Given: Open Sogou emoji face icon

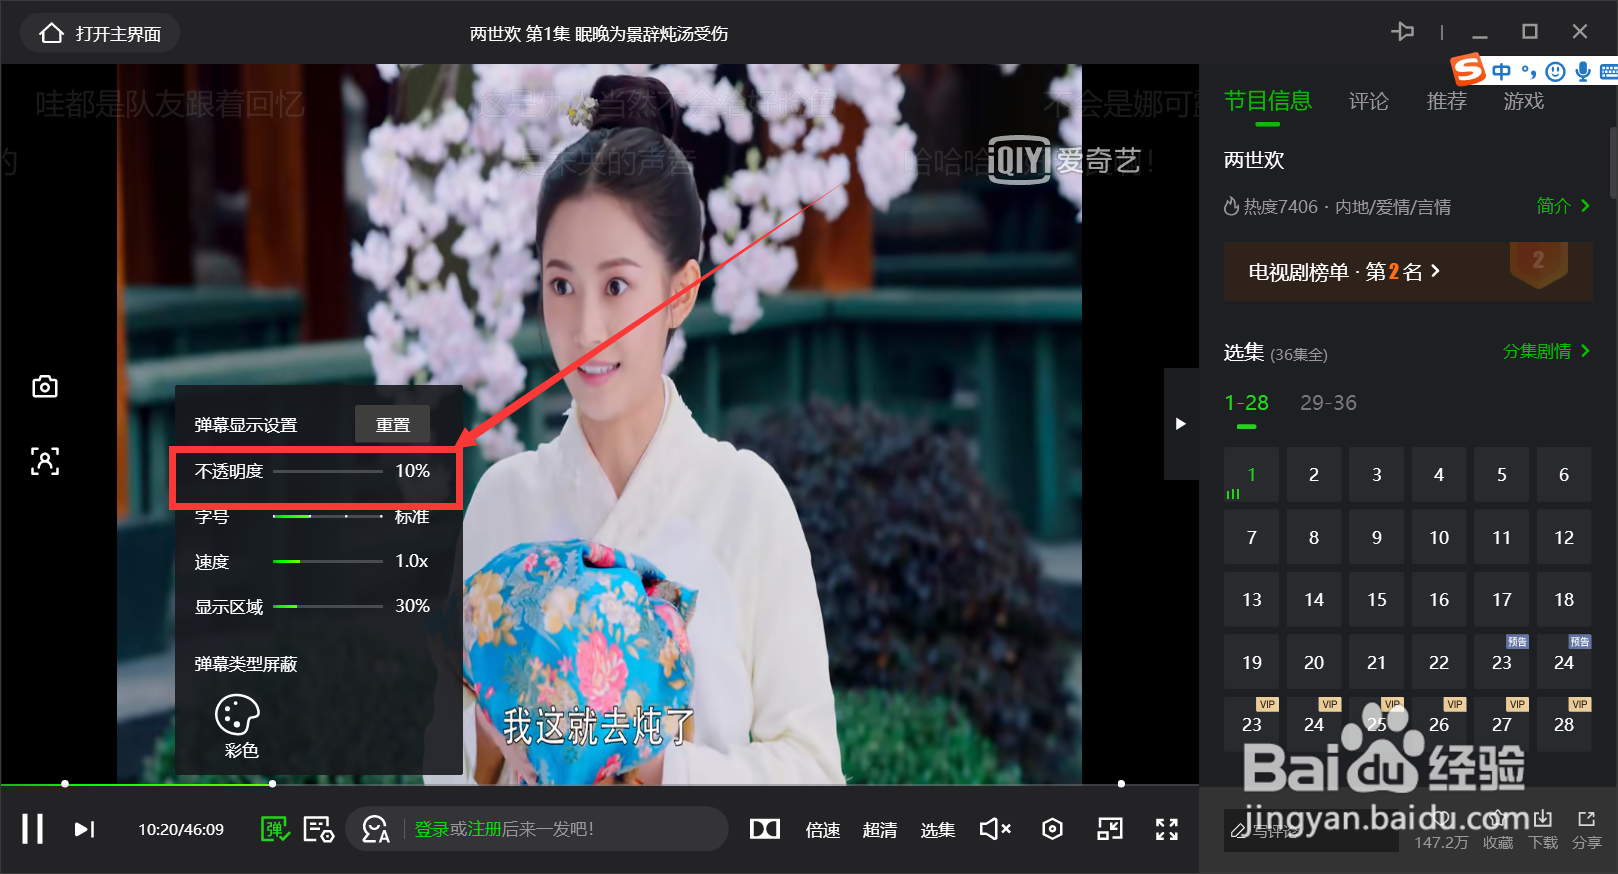Looking at the screenshot, I should [x=1555, y=71].
